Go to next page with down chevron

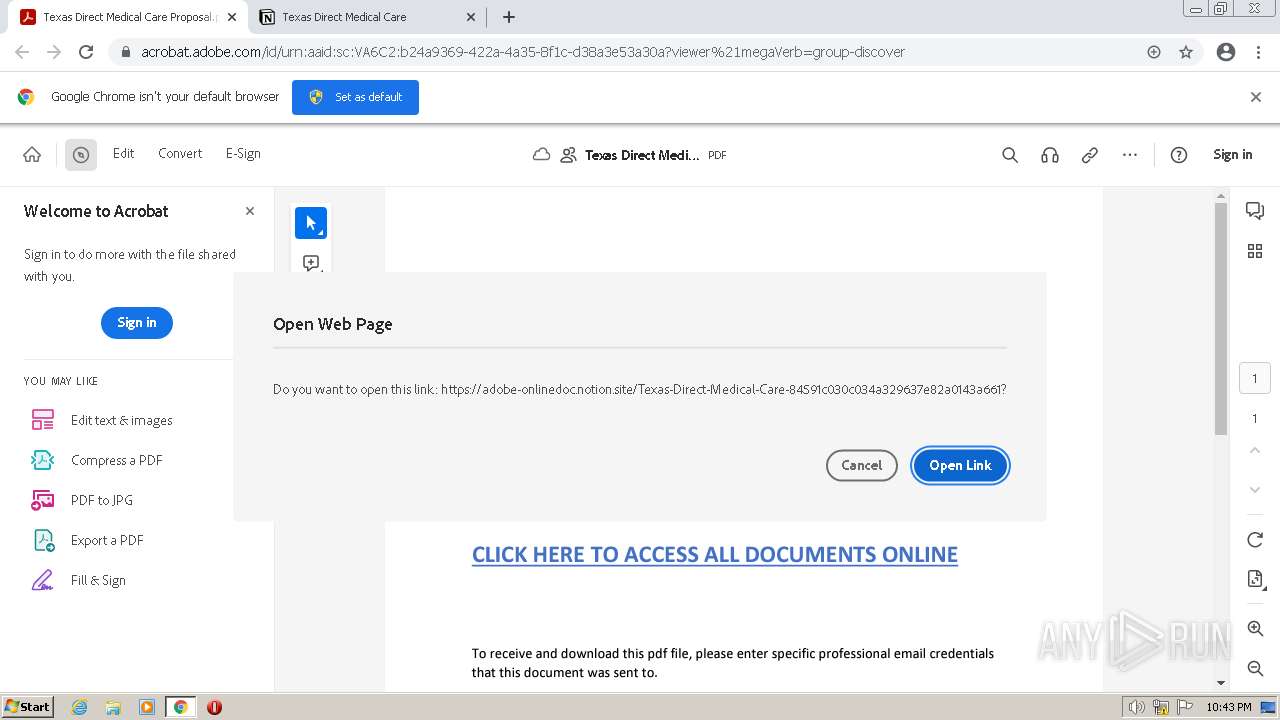1255,490
